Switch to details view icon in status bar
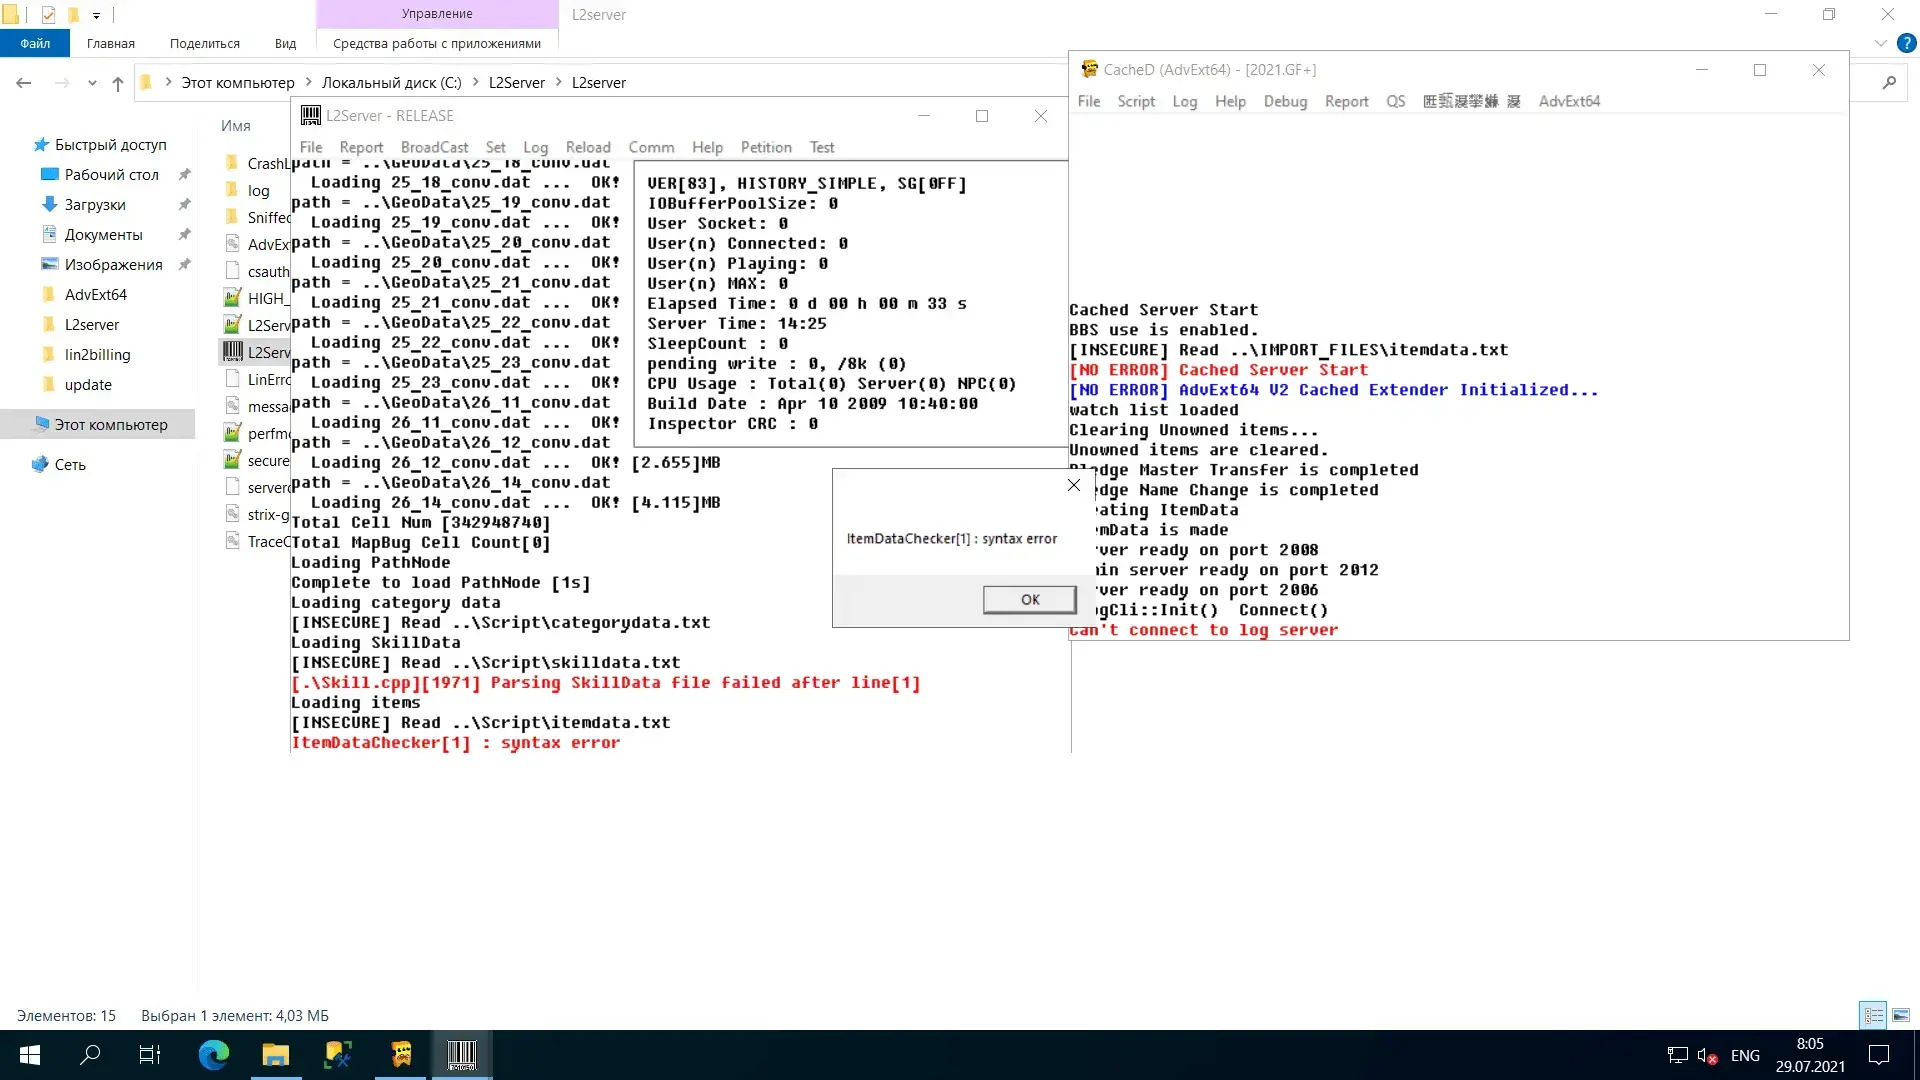1920x1080 pixels. pos(1873,1015)
